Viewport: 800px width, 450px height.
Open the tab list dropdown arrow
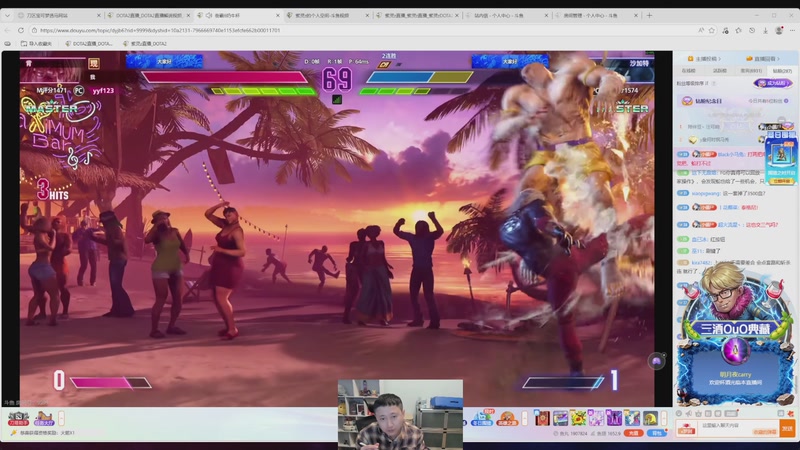click(x=7, y=15)
